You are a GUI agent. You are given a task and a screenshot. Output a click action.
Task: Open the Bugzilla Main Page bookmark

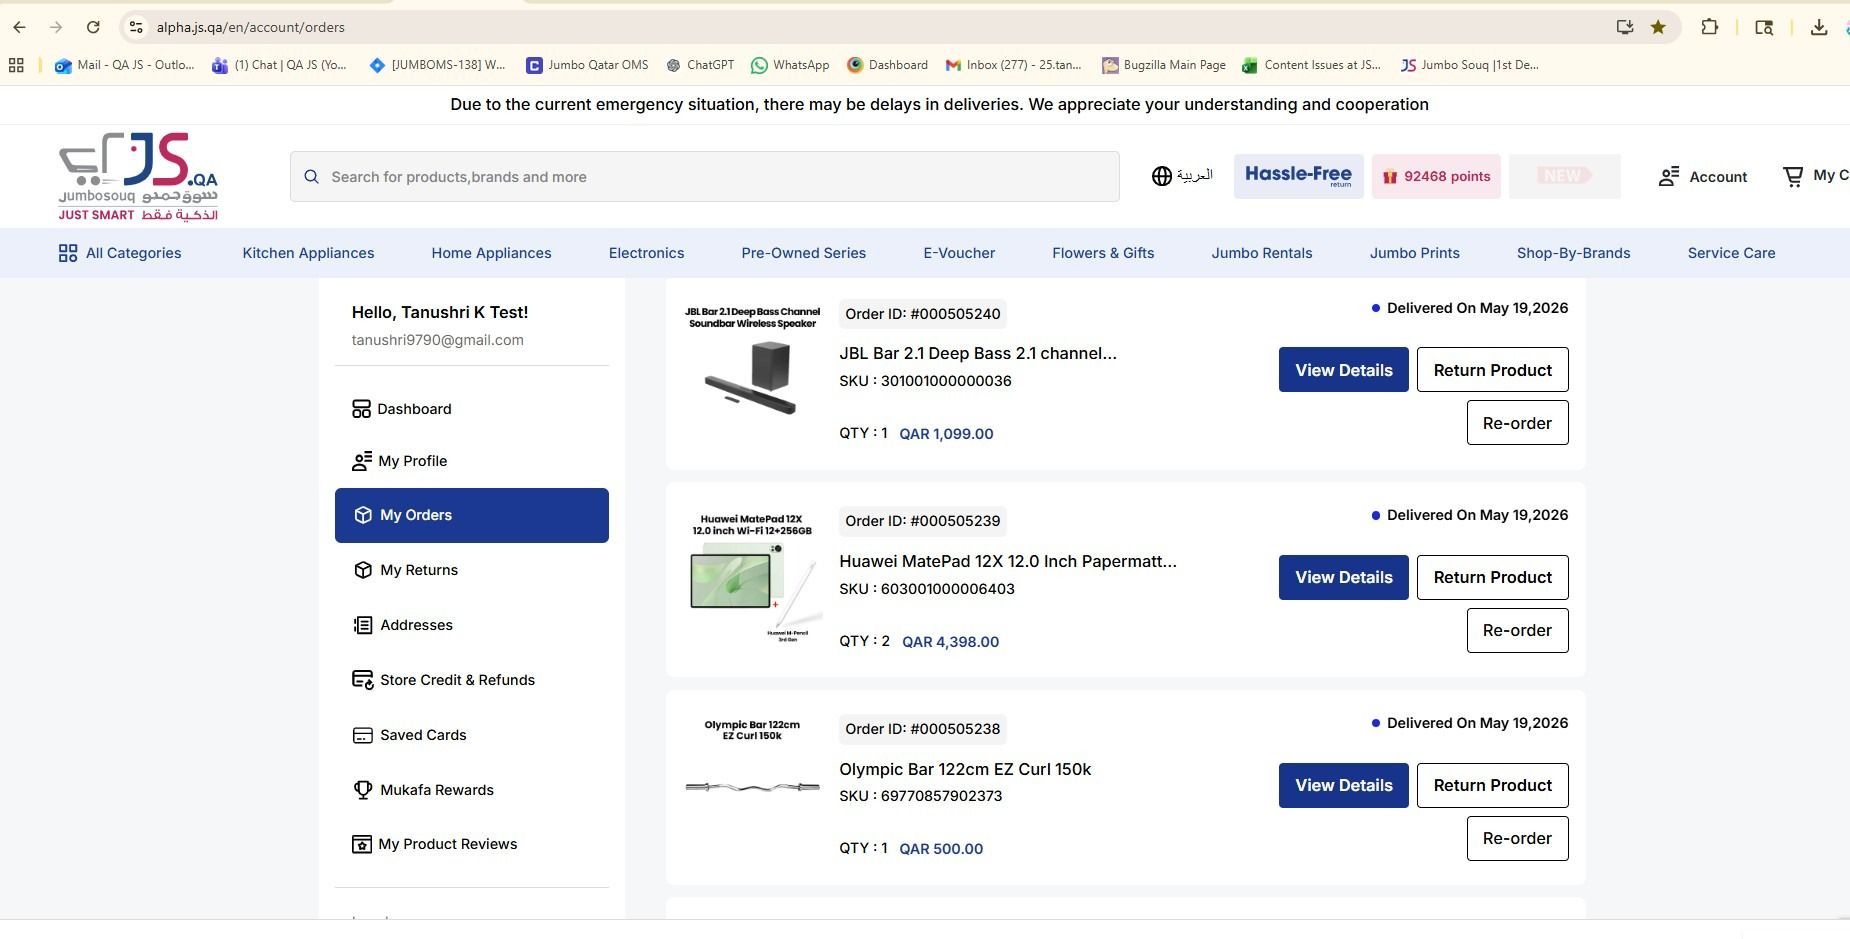[x=1164, y=65]
